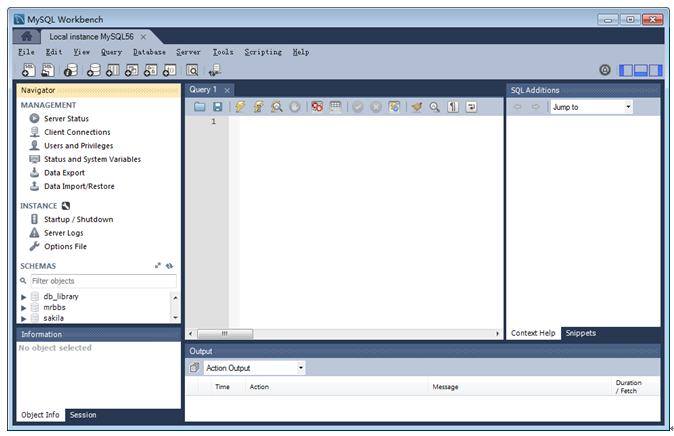Show find panel magnifier icon

coord(435,107)
